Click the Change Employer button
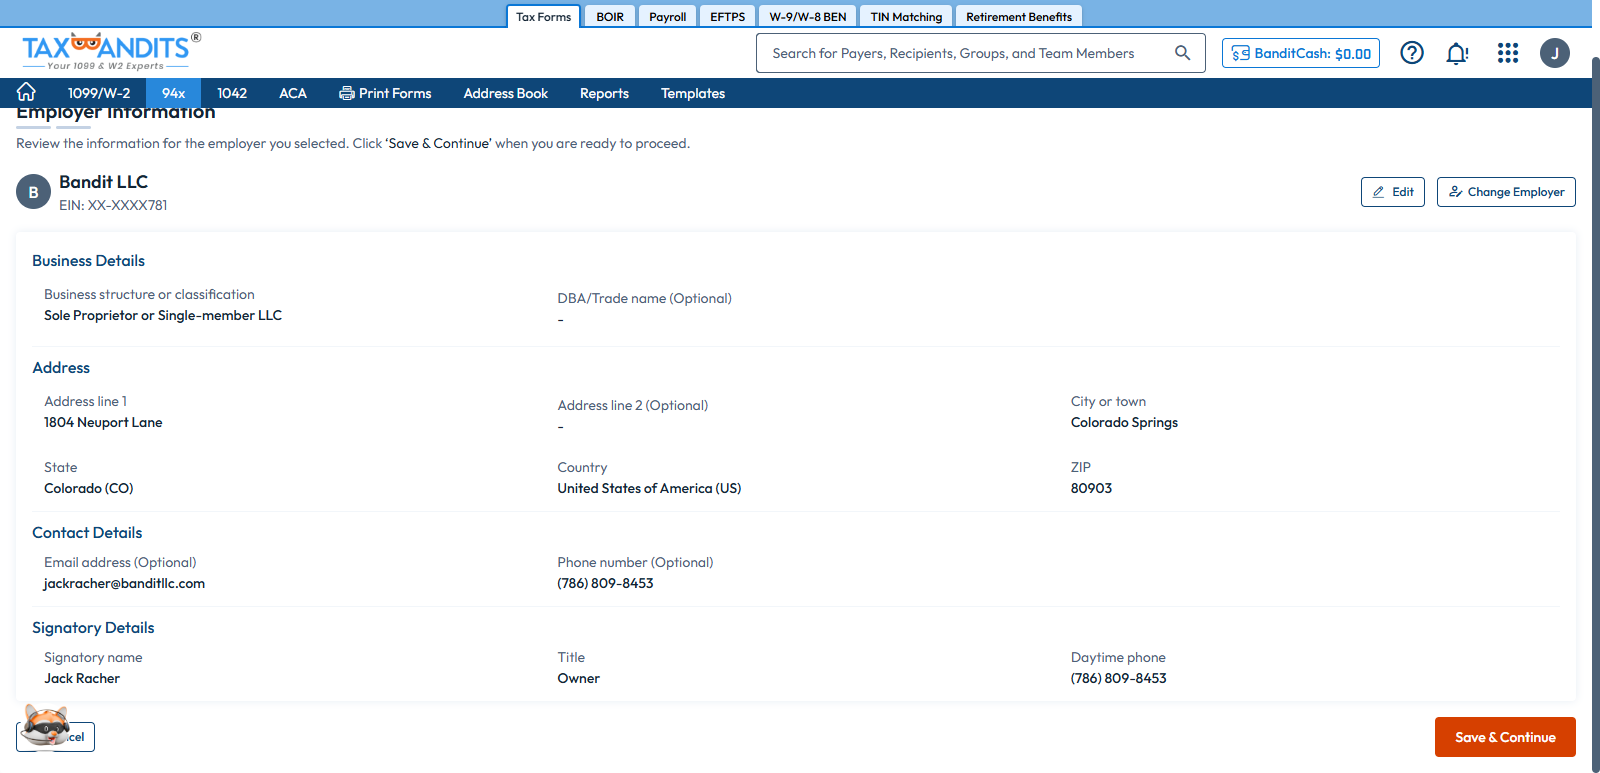 pyautogui.click(x=1505, y=192)
